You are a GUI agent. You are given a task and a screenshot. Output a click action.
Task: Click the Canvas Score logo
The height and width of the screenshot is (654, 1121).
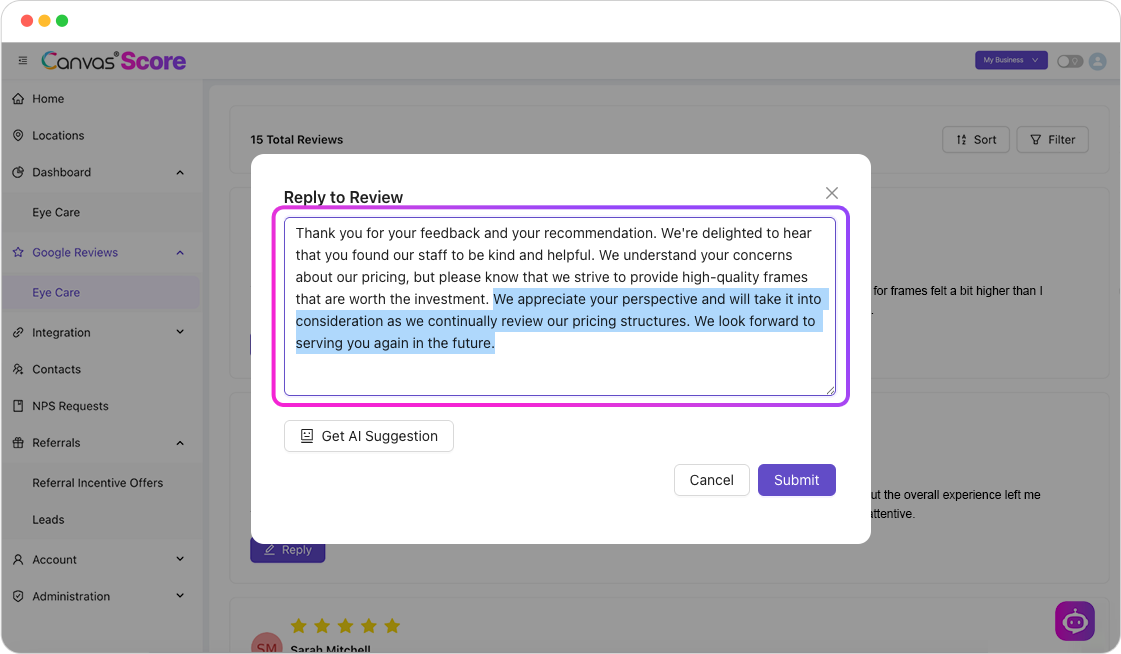click(114, 61)
